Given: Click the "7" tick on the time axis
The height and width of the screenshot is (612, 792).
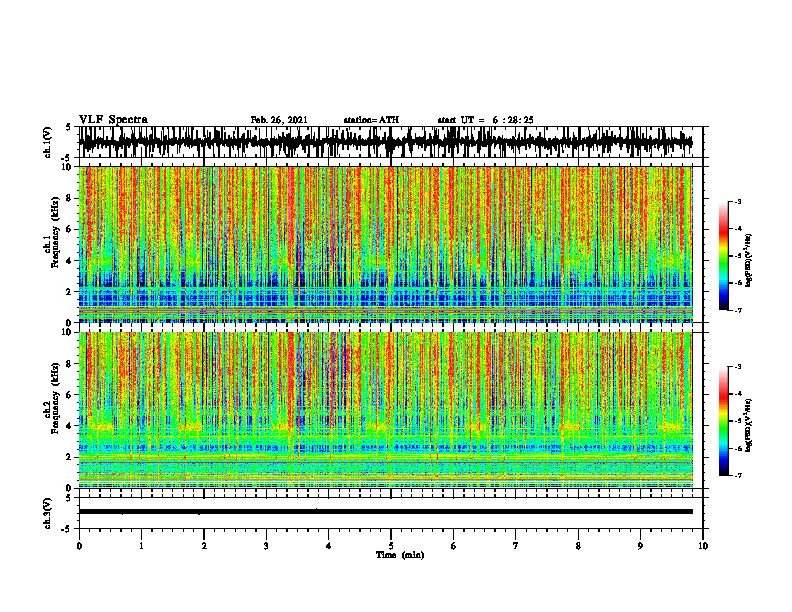Looking at the screenshot, I should 516,546.
